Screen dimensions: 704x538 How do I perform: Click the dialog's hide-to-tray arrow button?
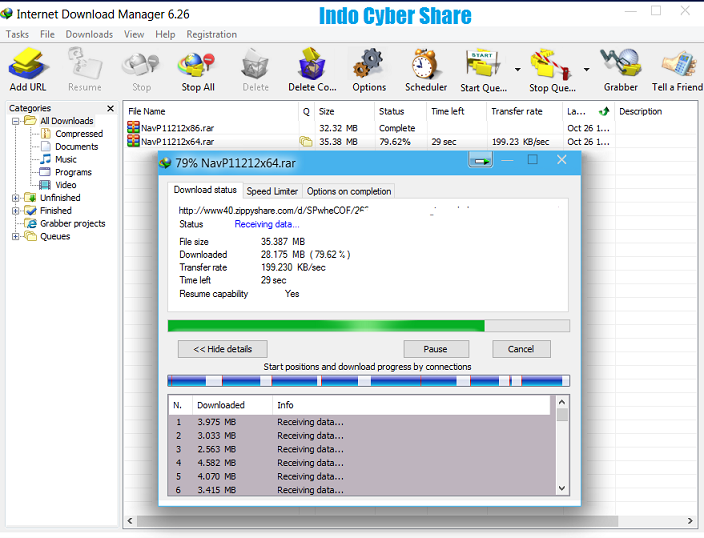click(x=480, y=160)
